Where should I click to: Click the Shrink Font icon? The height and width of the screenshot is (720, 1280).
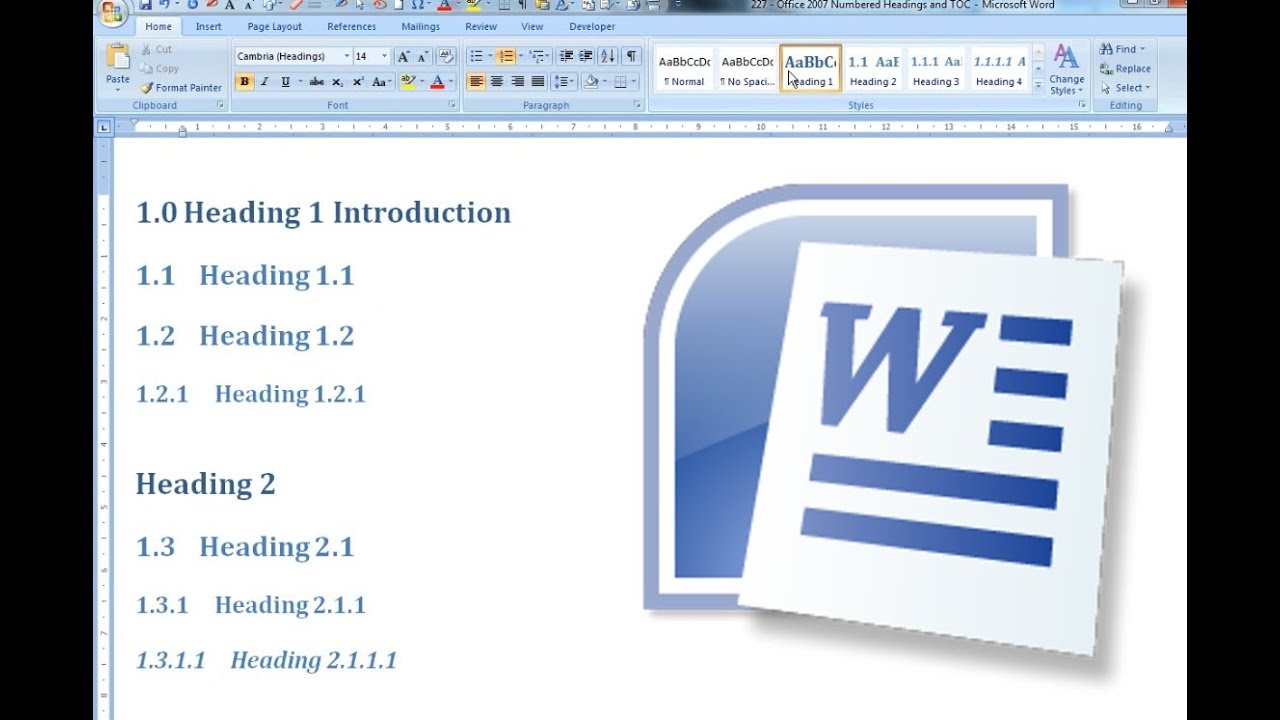(423, 57)
